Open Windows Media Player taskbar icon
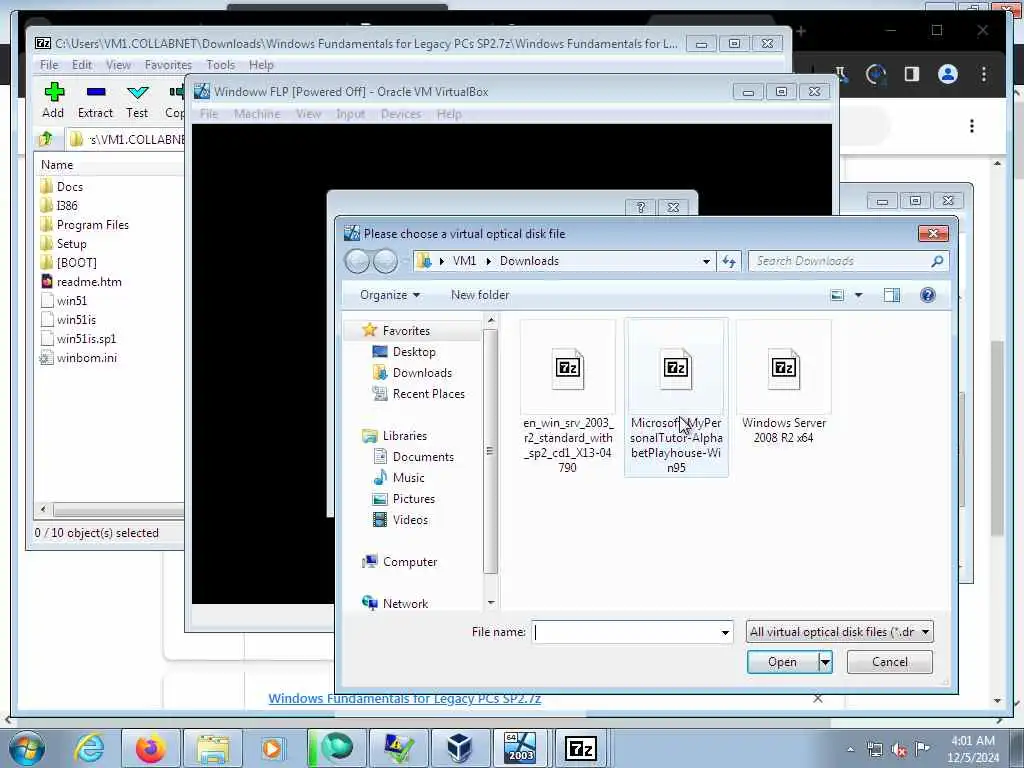Viewport: 1024px width, 768px height. tap(272, 748)
